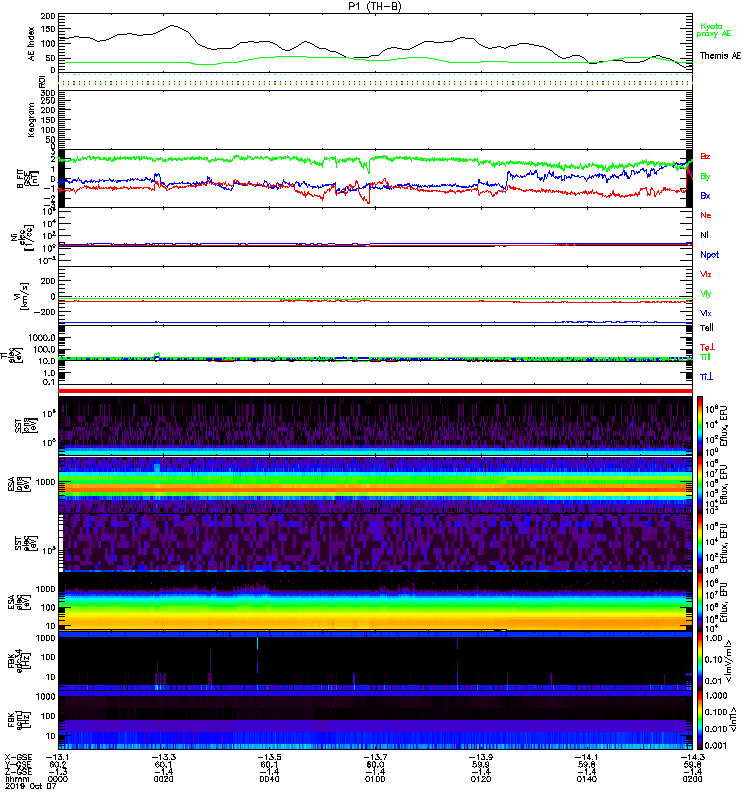Click the blue Bx legend label
The width and height of the screenshot is (750, 800).
705,196
